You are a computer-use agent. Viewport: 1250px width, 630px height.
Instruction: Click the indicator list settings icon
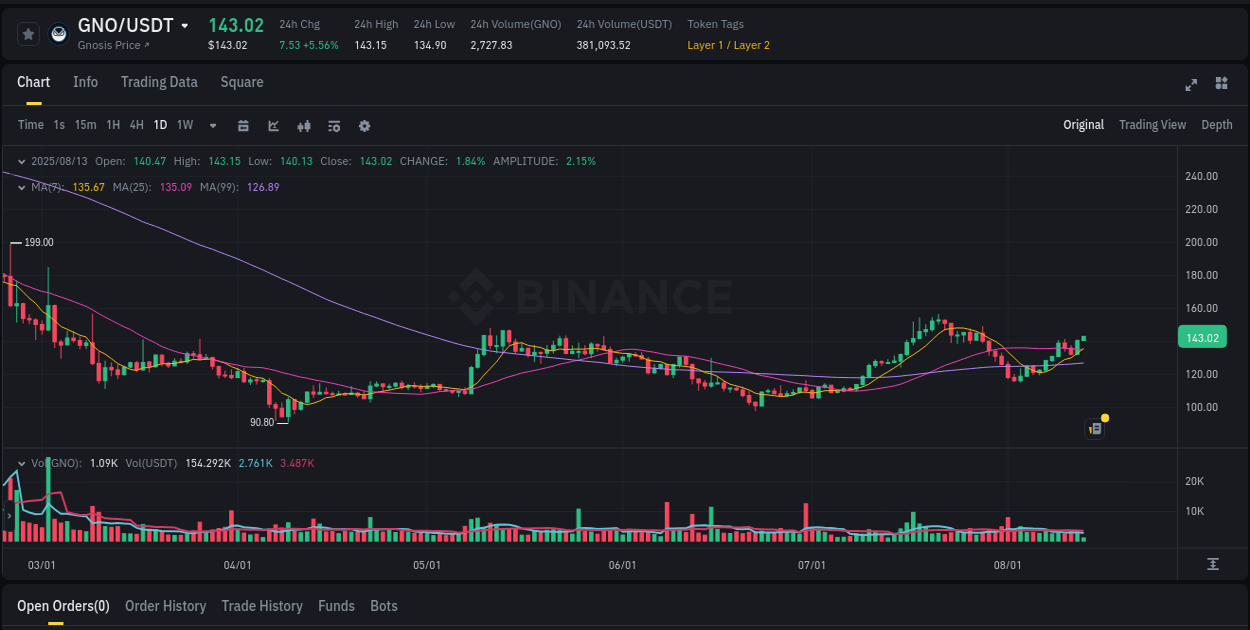[333, 126]
